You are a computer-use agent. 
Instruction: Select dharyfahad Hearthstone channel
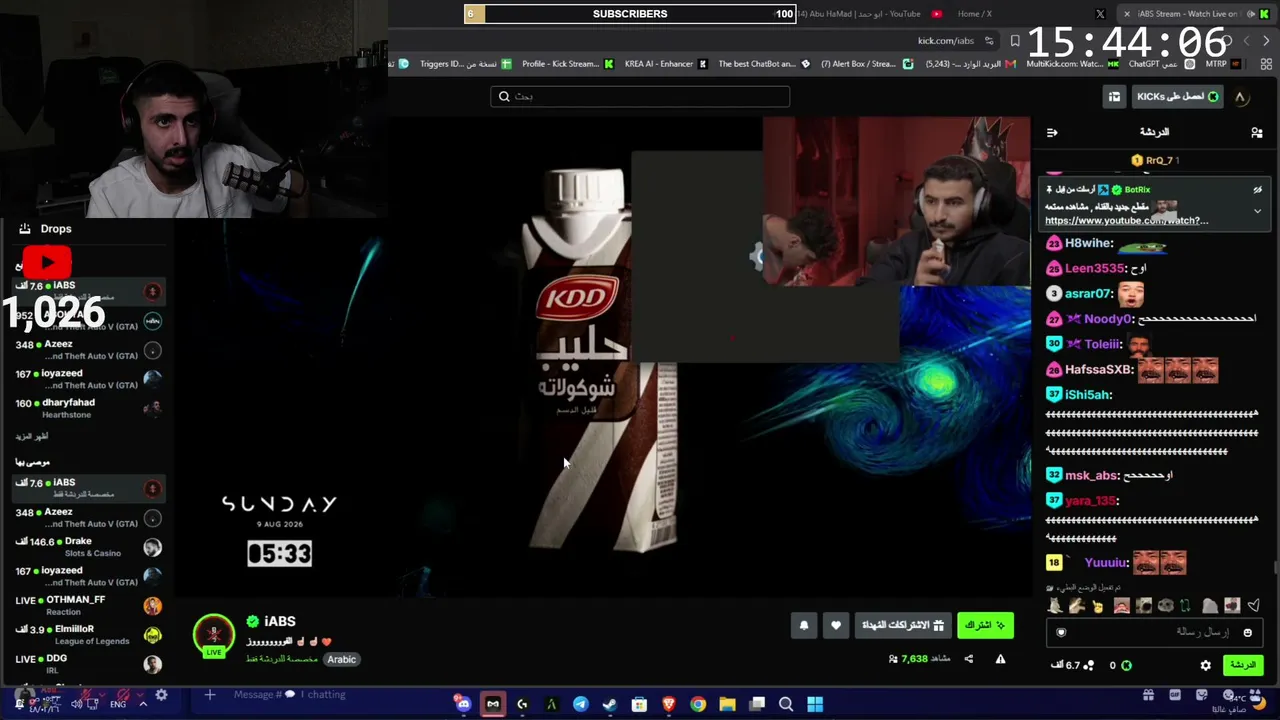(89, 408)
